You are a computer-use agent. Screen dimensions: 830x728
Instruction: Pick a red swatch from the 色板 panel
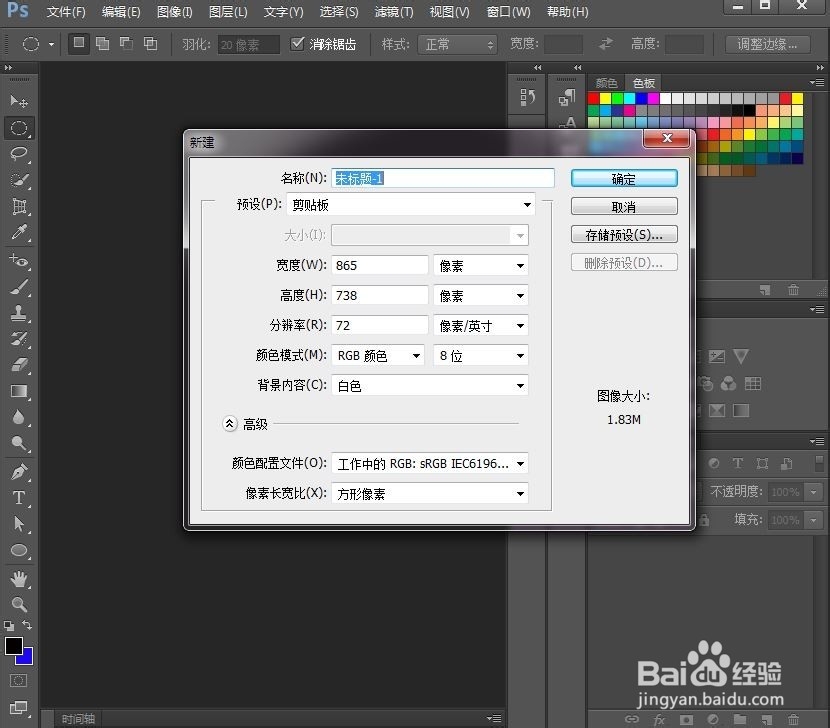click(x=592, y=97)
